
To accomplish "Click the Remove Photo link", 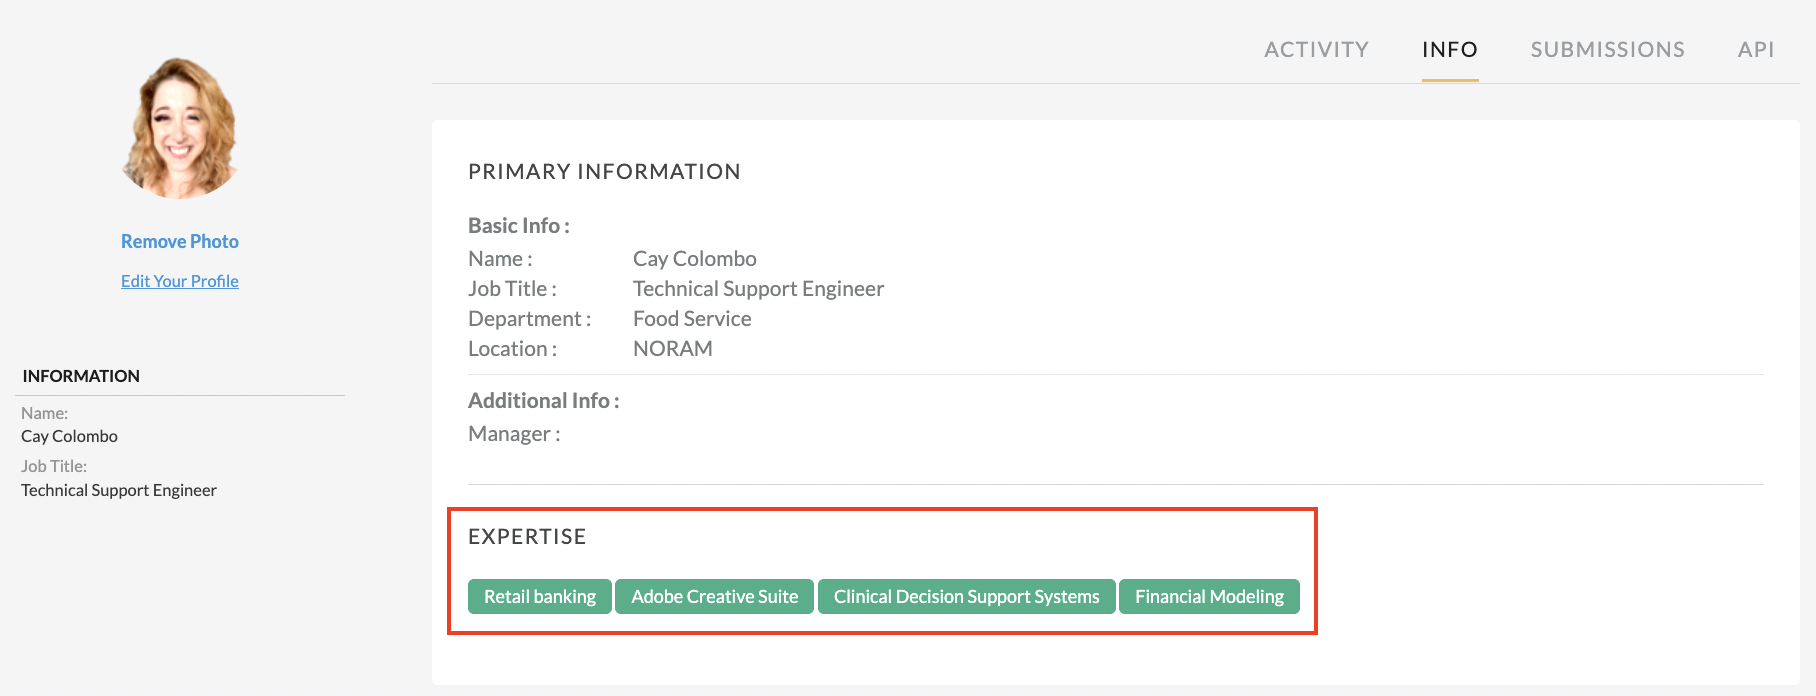I will (180, 241).
